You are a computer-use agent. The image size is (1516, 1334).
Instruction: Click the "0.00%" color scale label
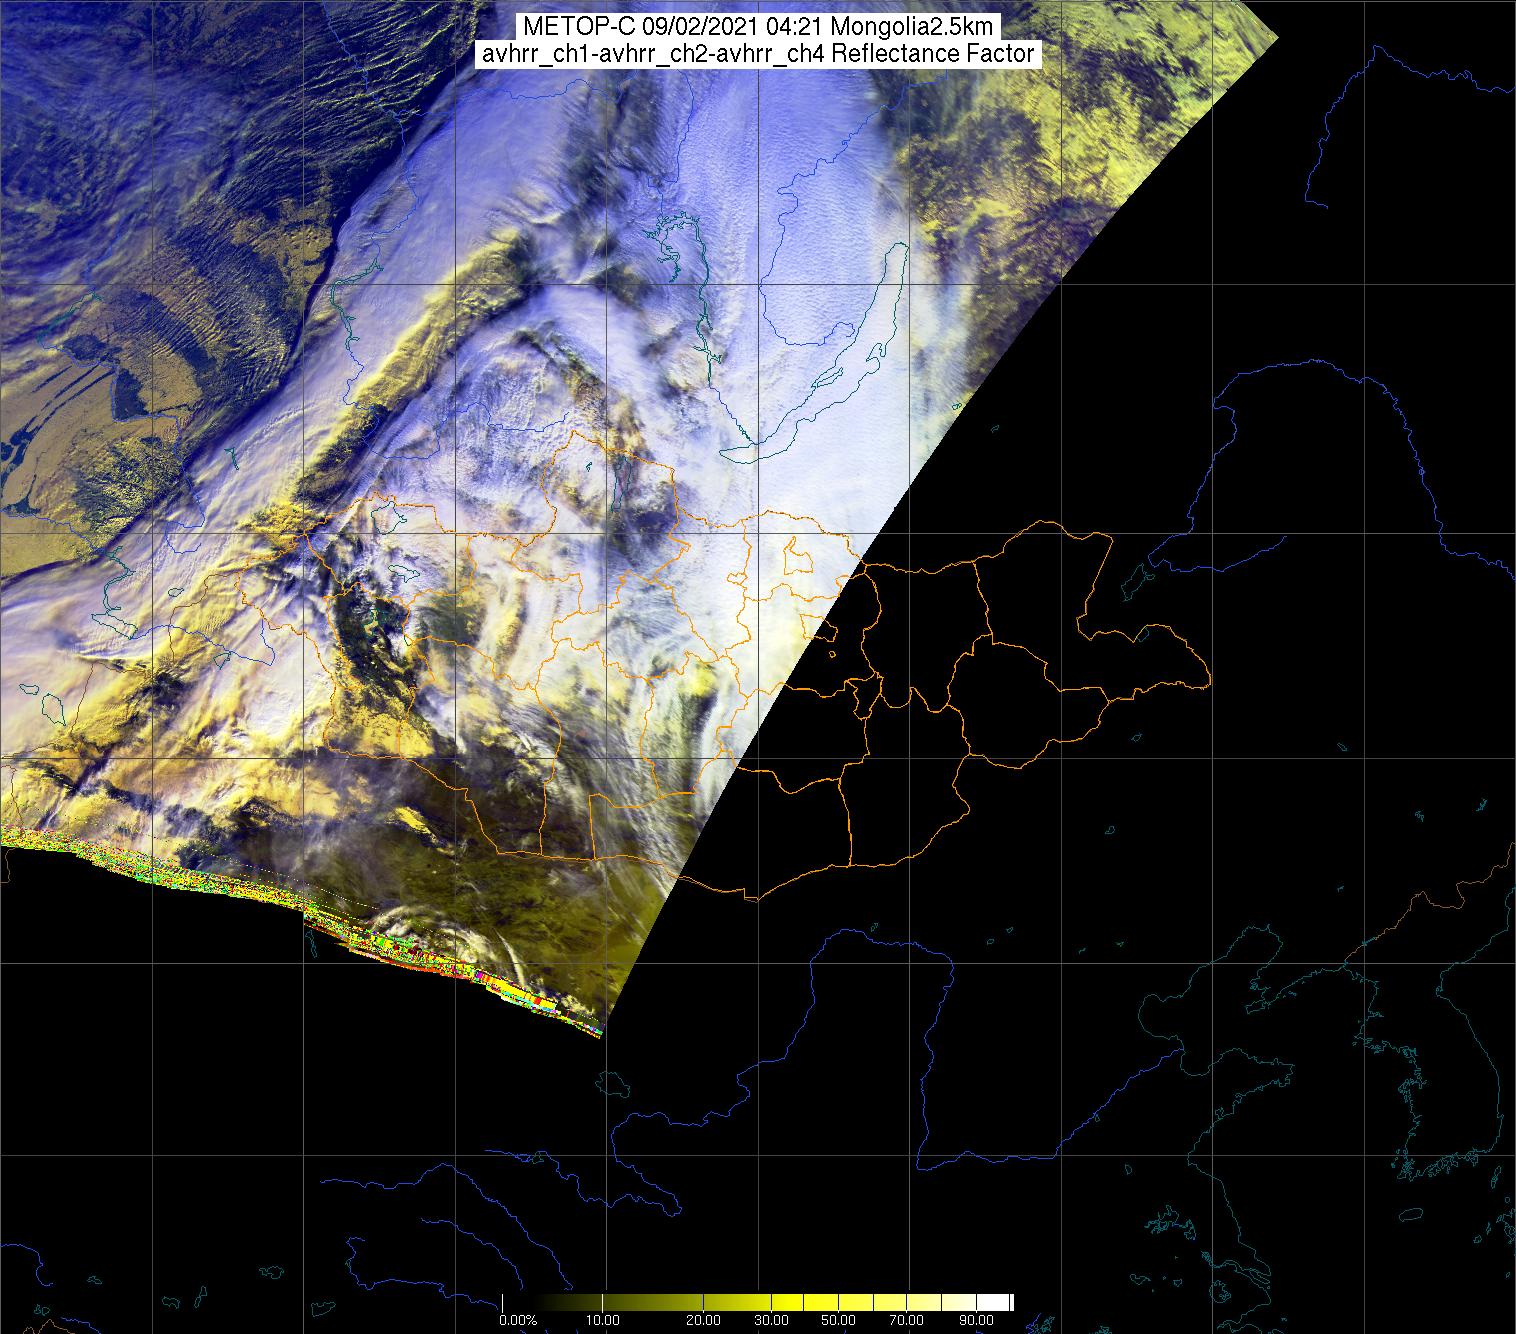tap(518, 1321)
